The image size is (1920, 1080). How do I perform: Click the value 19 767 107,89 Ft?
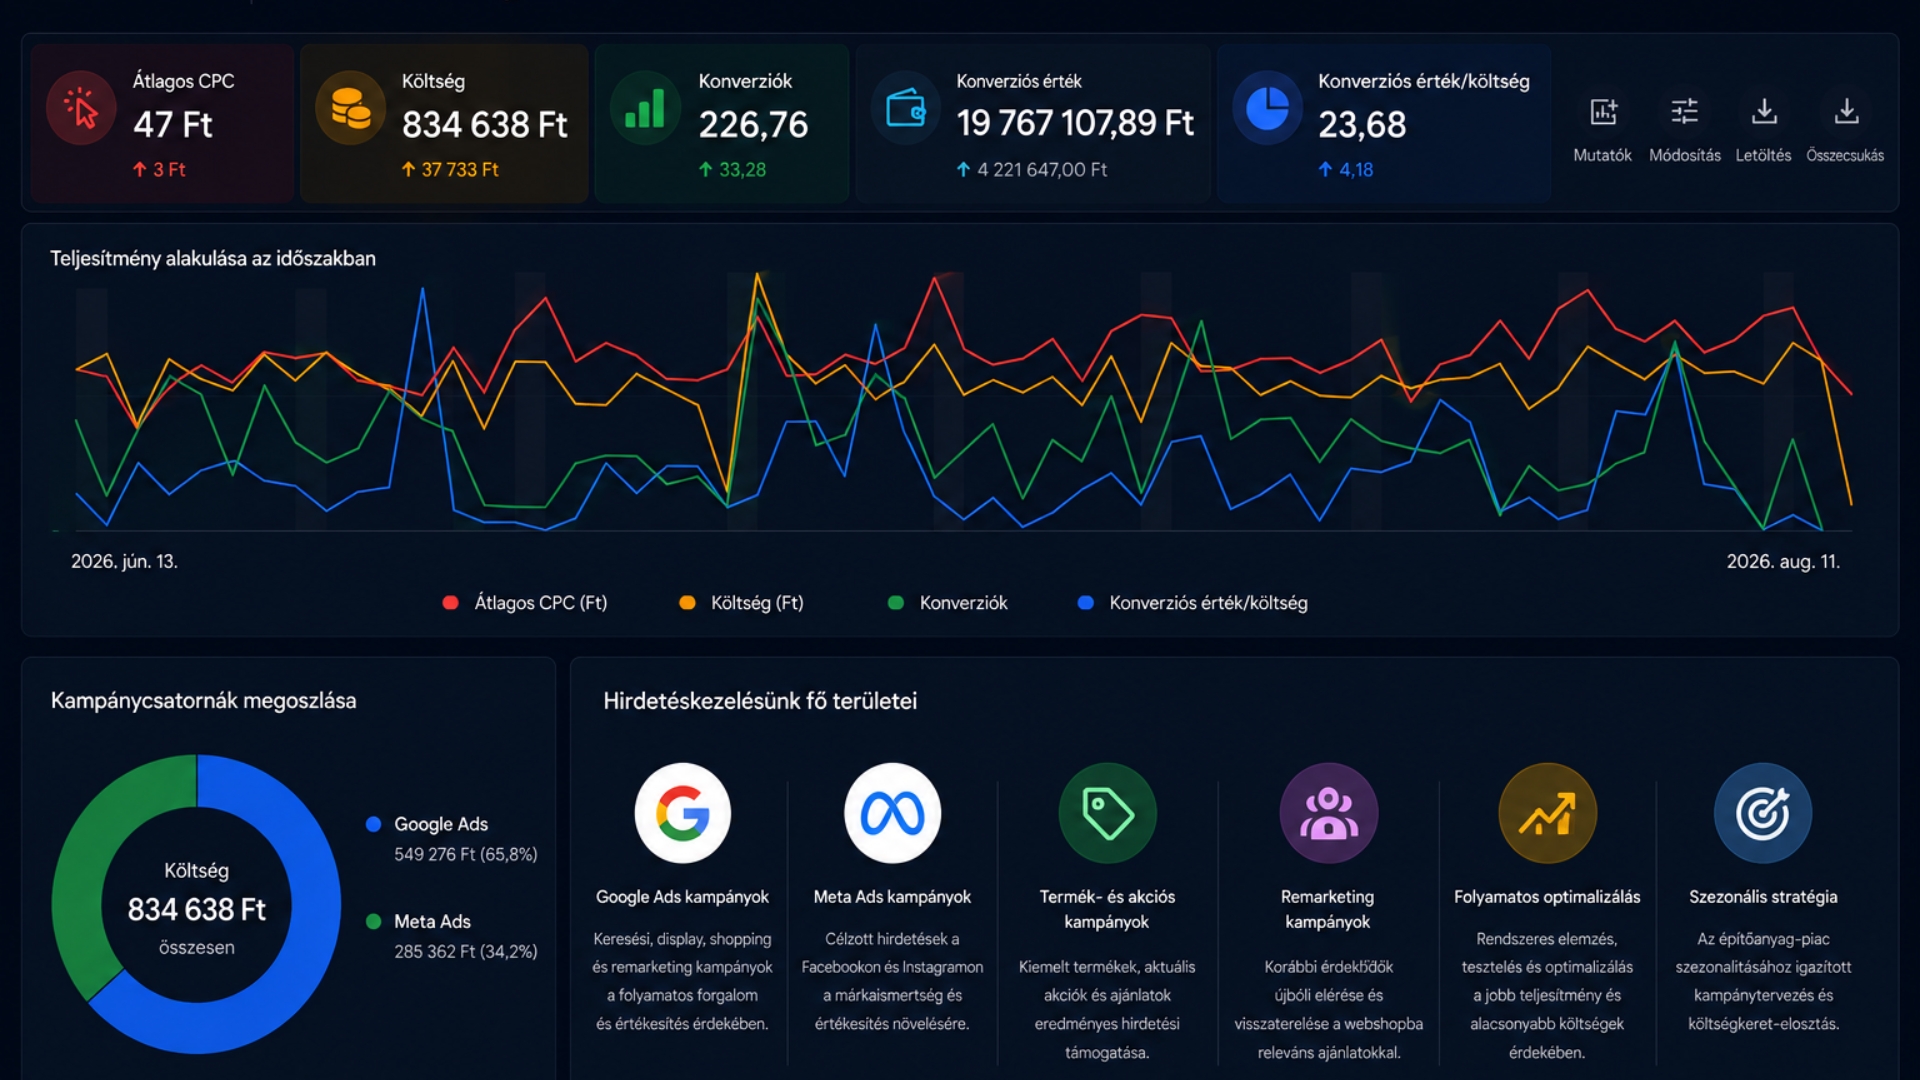(1075, 123)
